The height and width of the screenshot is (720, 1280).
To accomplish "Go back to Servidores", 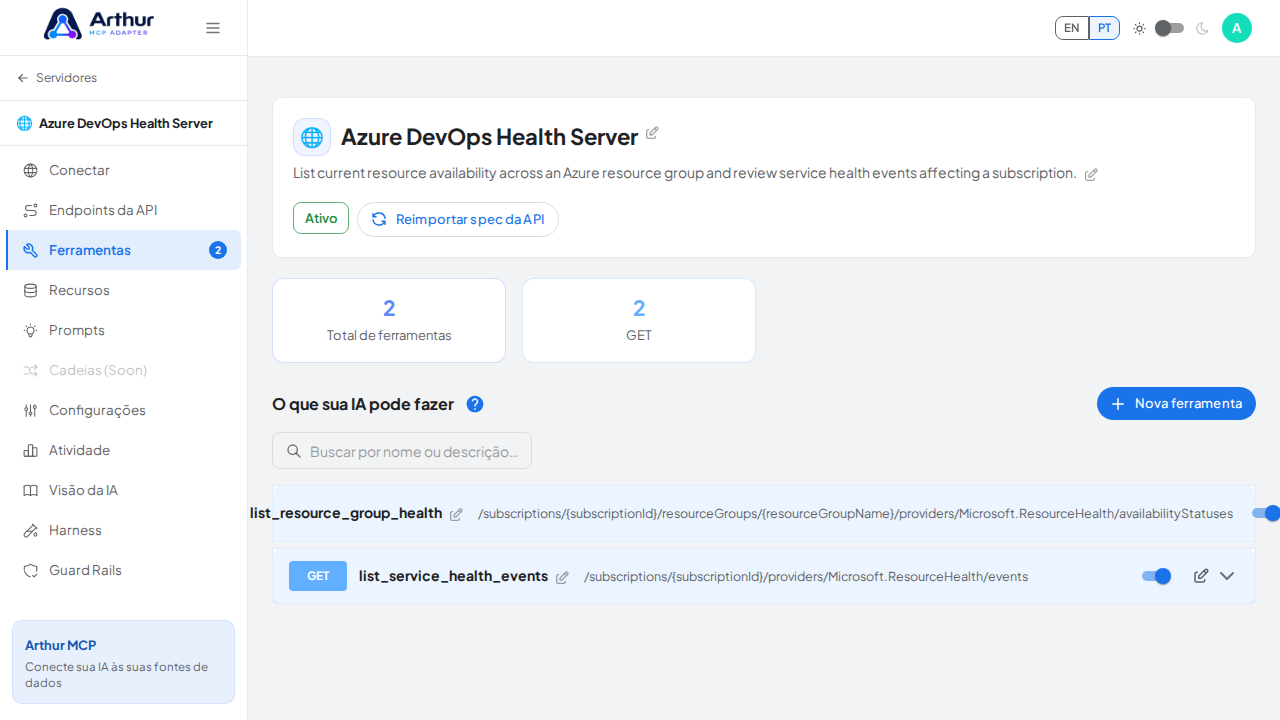I will (x=57, y=78).
